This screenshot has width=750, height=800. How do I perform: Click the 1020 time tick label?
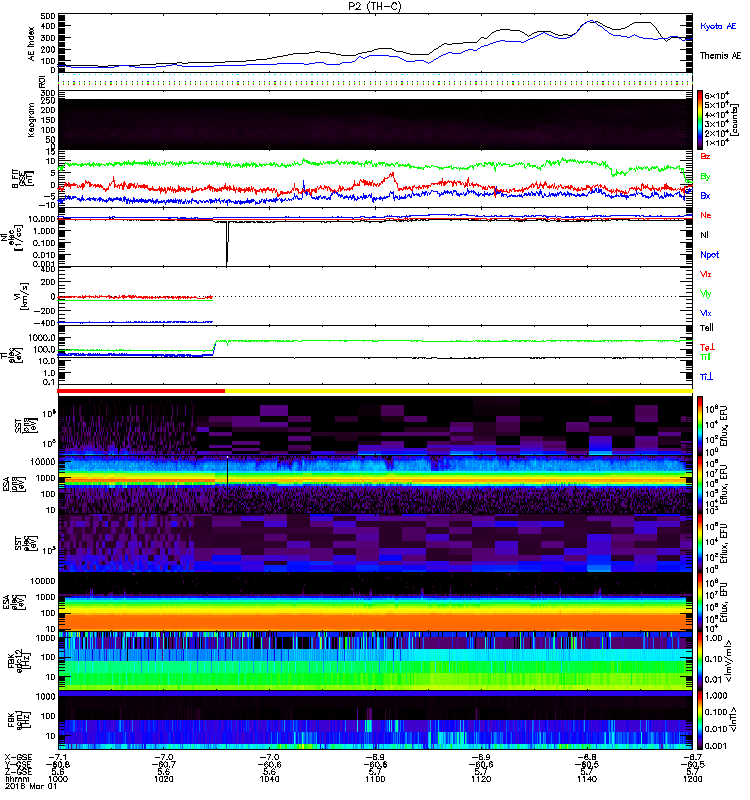tap(164, 779)
